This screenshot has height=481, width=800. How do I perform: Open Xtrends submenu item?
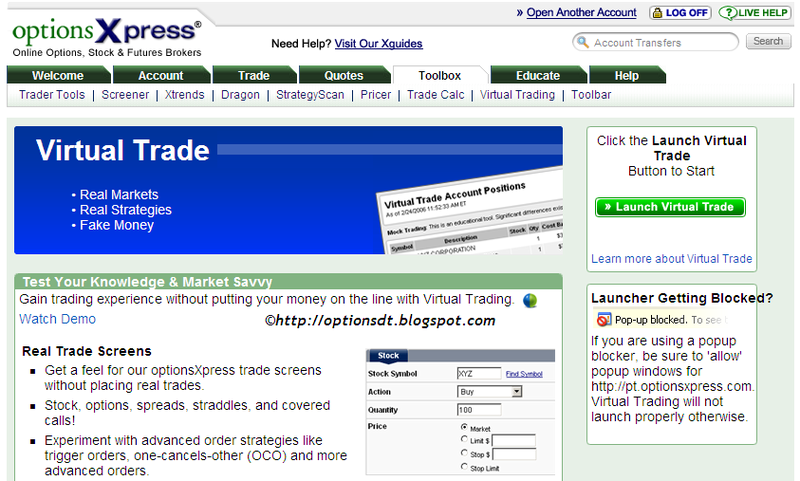tap(184, 95)
